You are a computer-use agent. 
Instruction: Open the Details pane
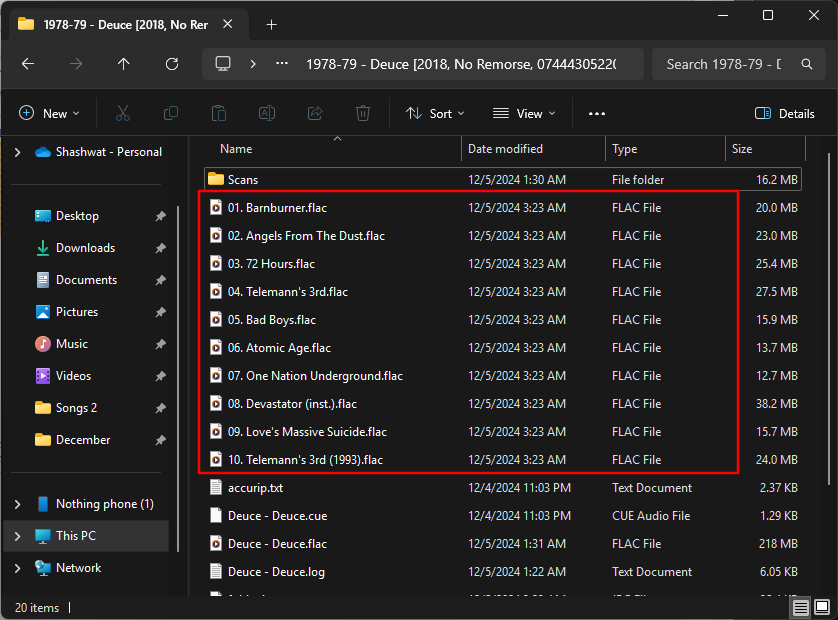pos(784,113)
